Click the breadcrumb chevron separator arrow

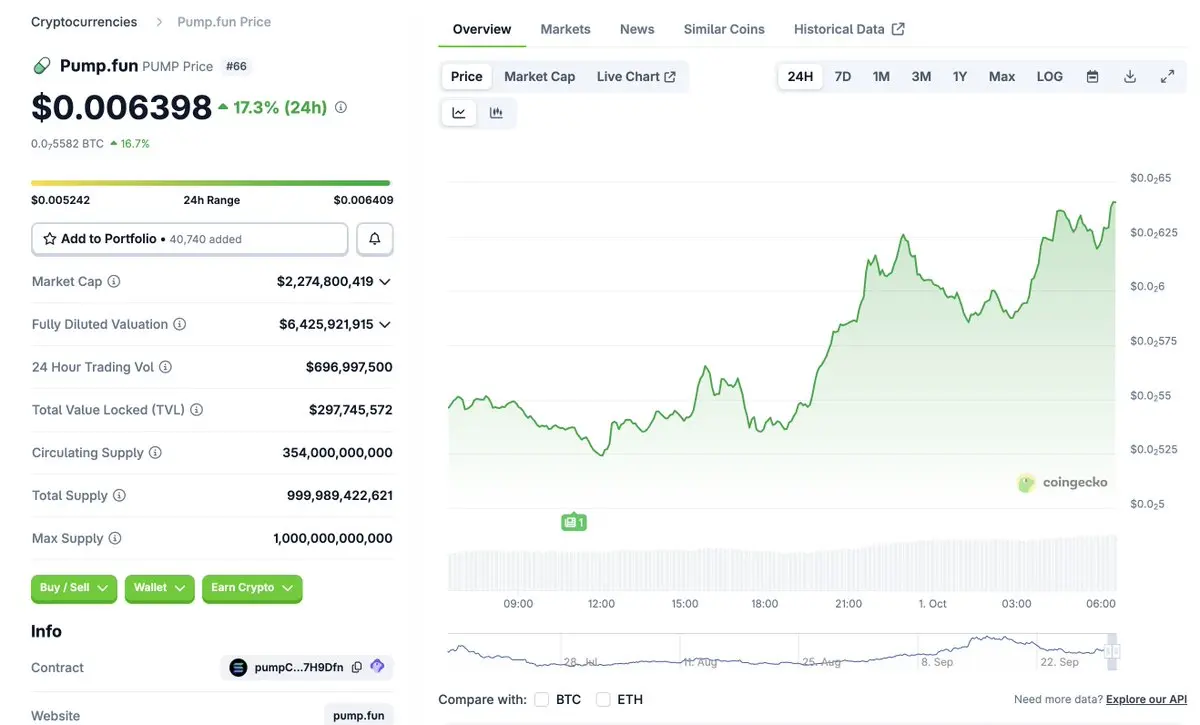click(x=158, y=22)
